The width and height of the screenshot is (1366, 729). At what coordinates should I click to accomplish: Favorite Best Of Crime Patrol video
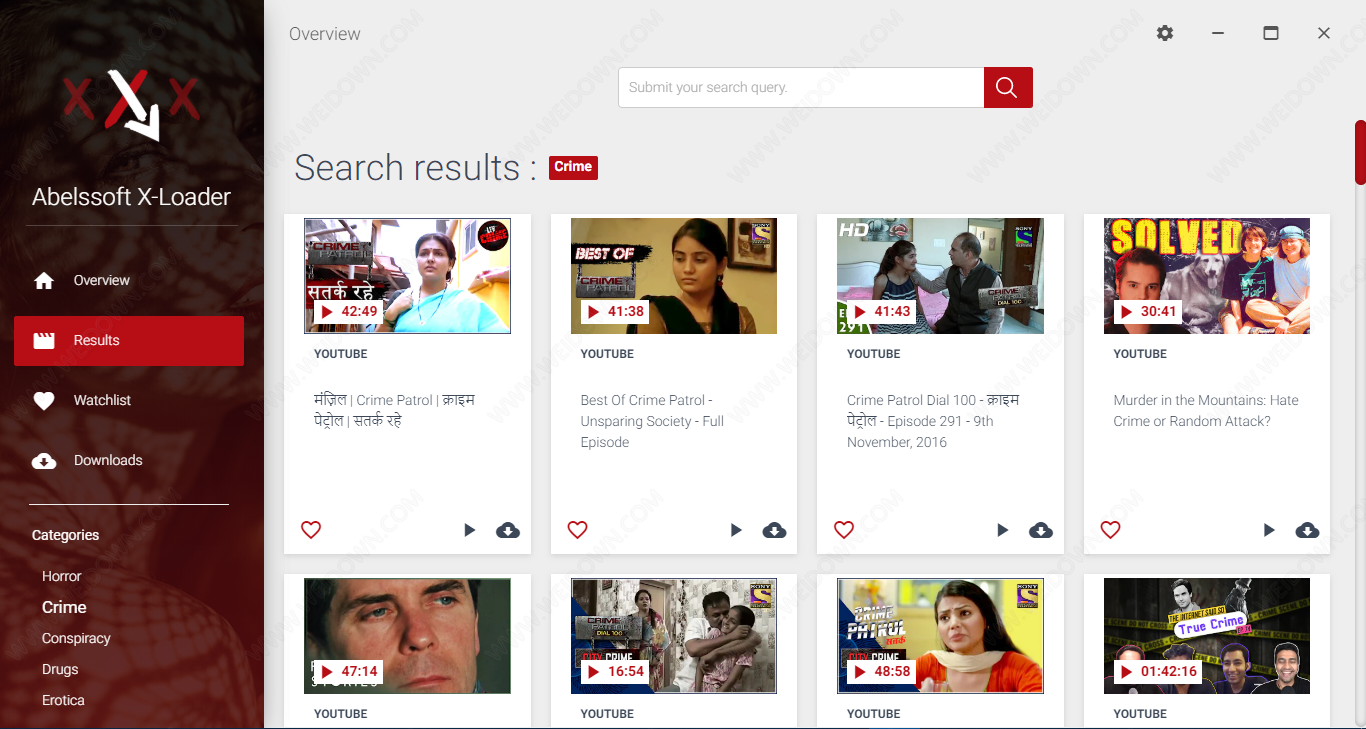577,530
